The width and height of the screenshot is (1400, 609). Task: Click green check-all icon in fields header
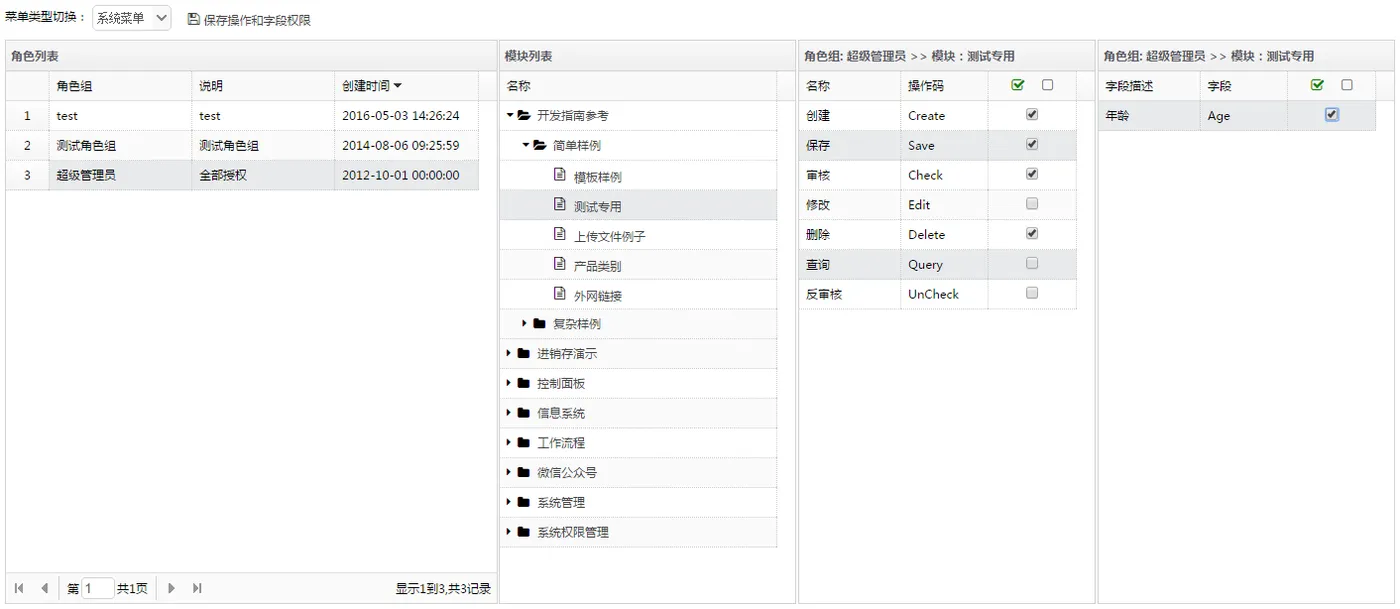point(1317,85)
